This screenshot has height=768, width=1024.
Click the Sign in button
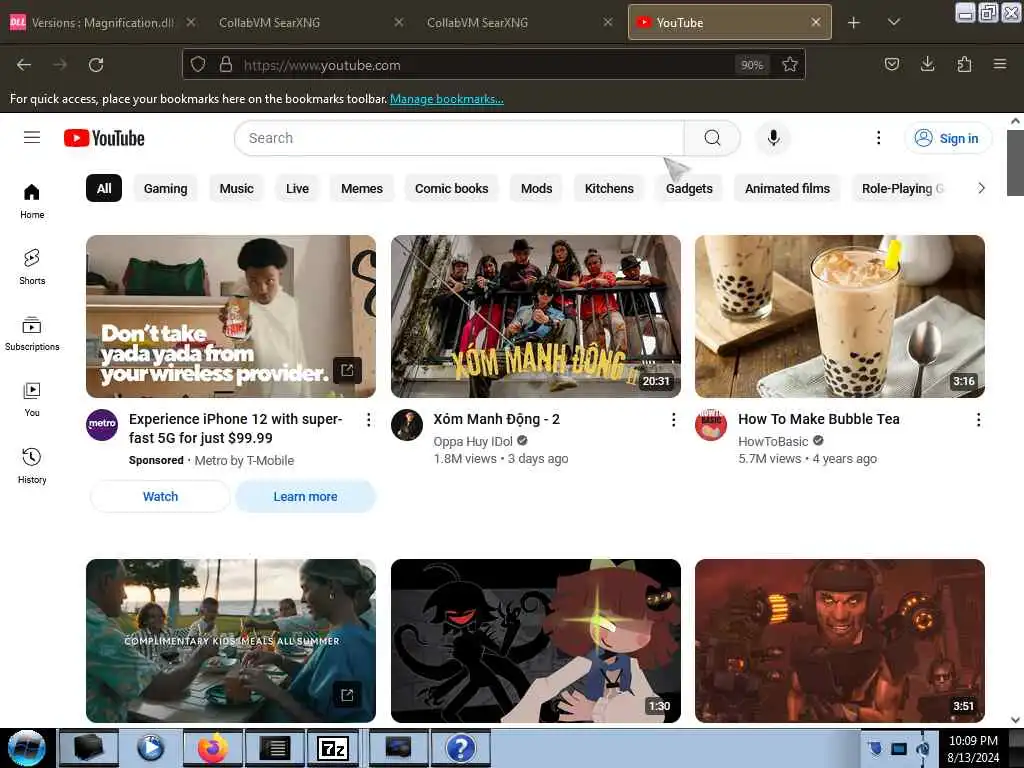948,138
